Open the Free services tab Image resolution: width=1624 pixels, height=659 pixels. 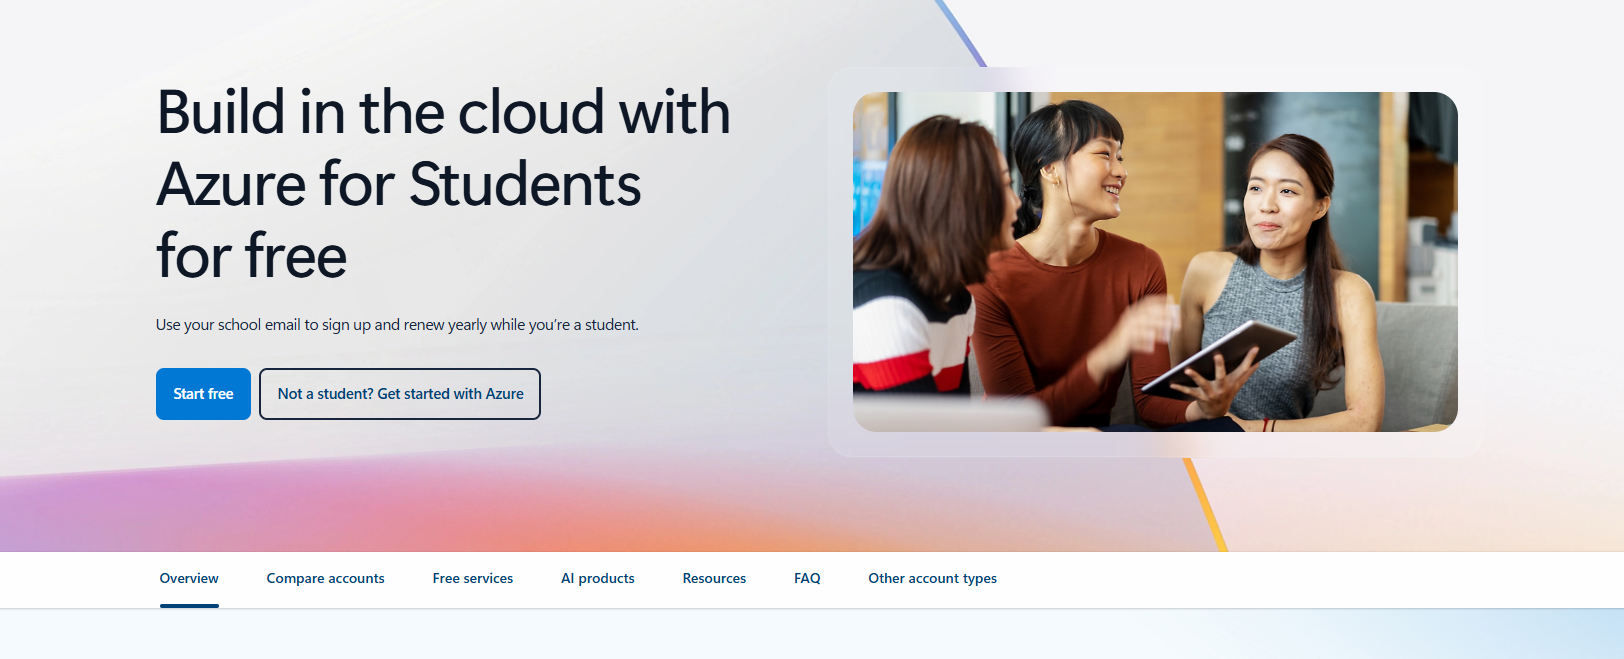473,578
